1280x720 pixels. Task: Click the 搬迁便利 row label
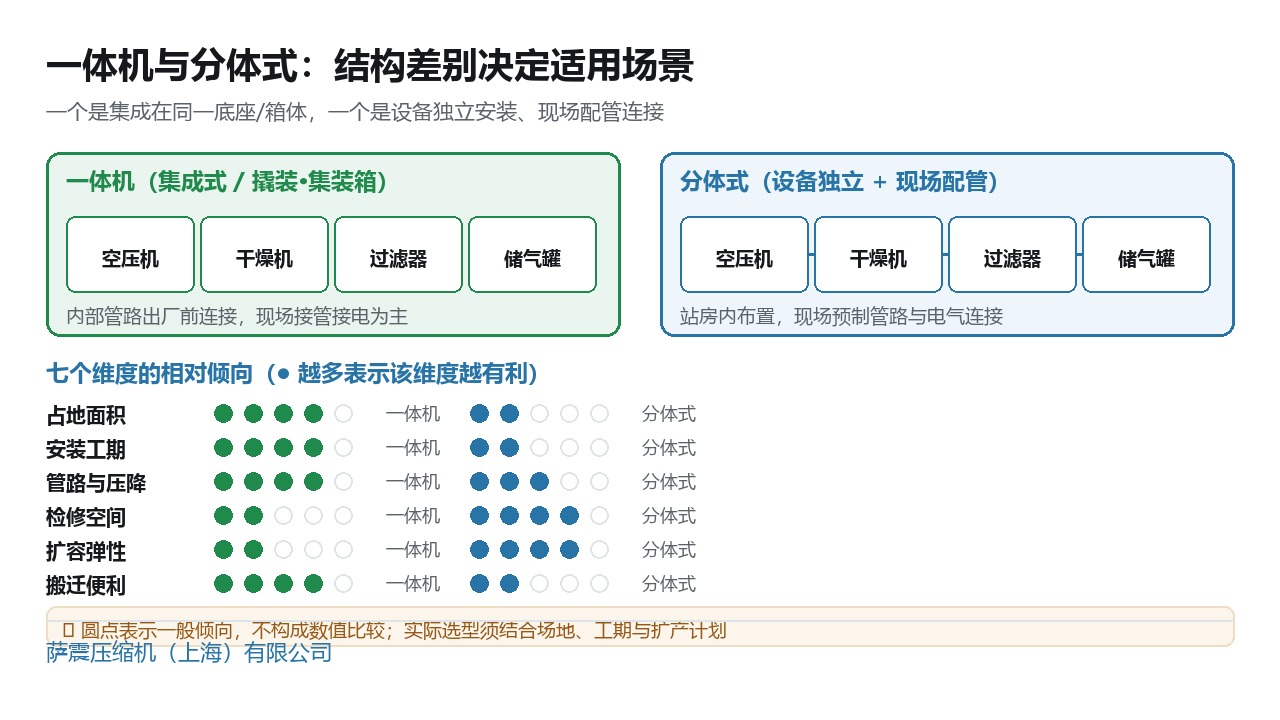coord(86,585)
